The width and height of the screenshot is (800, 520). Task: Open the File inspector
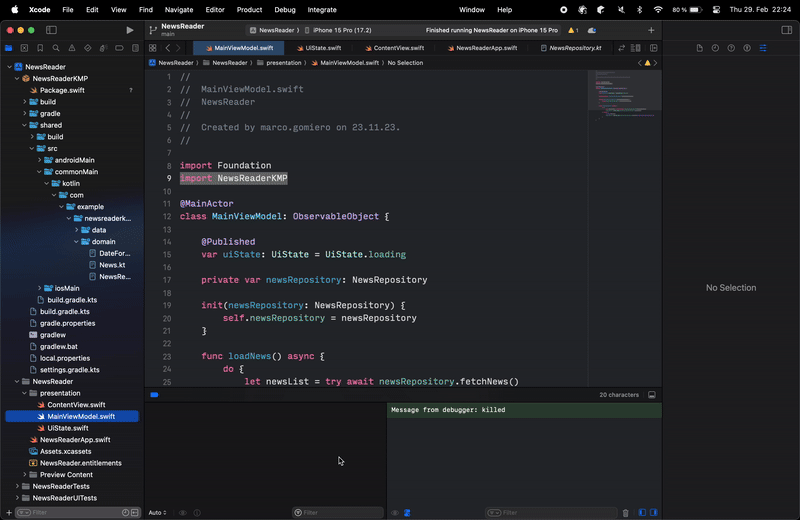699,48
